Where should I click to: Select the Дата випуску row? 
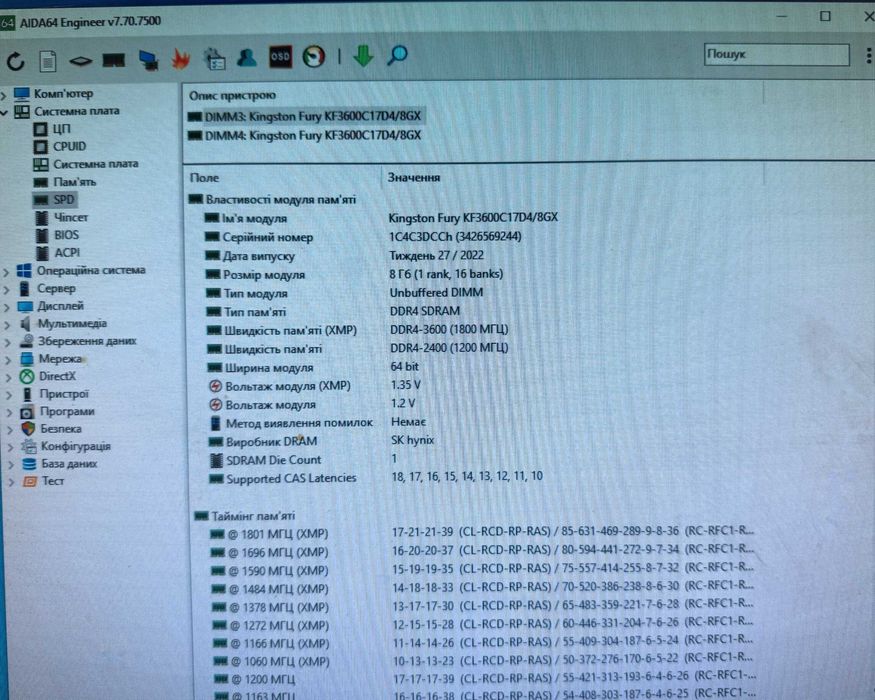[x=344, y=256]
